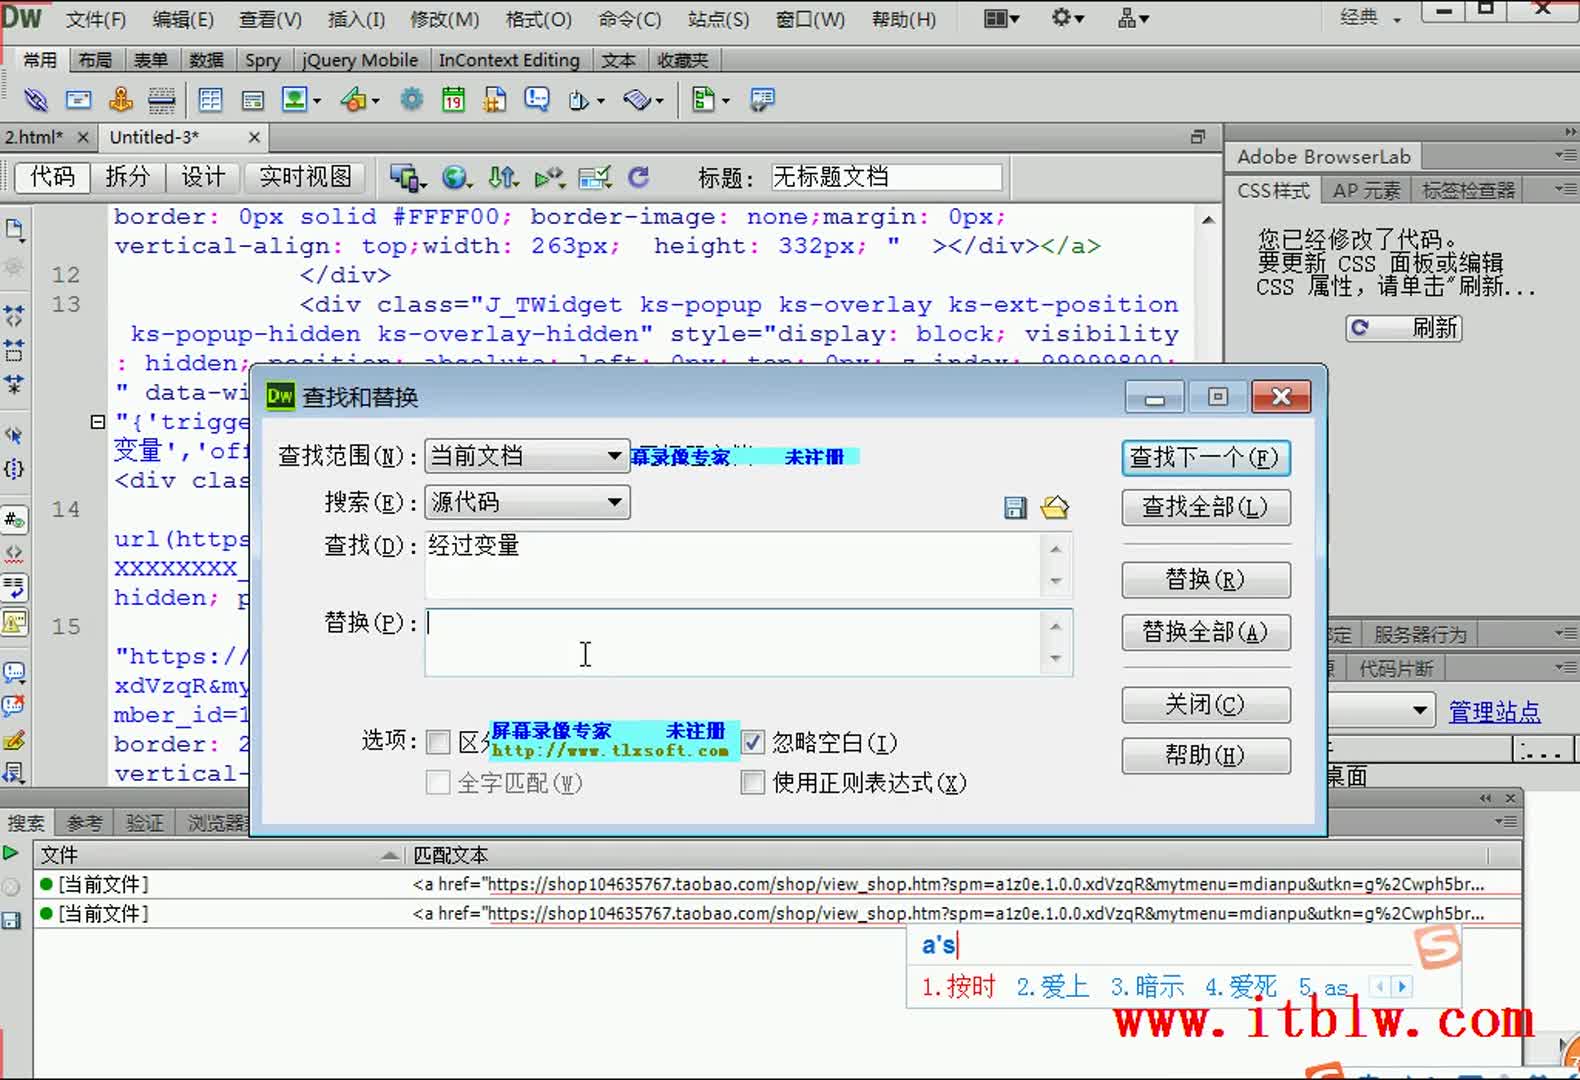Viewport: 1580px width, 1080px height.
Task: Click the templates icon in Insert bar
Action: pos(704,100)
